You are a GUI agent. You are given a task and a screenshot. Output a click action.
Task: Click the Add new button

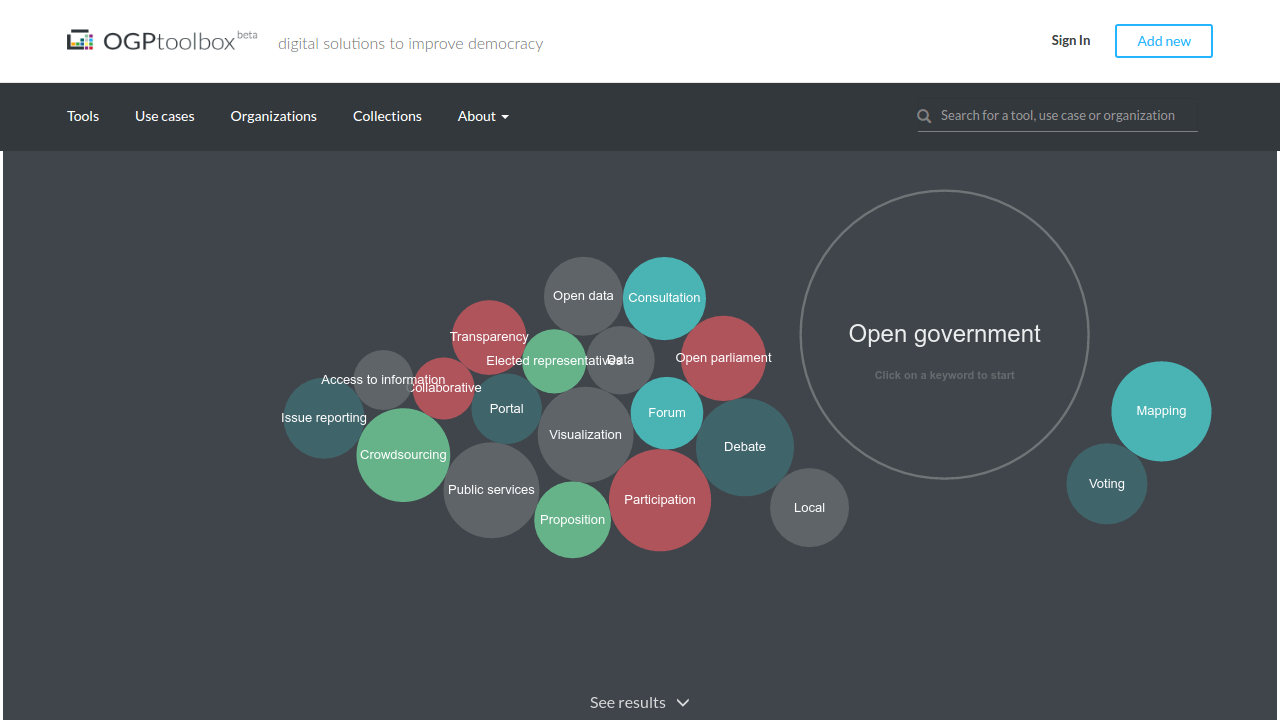pos(1164,41)
